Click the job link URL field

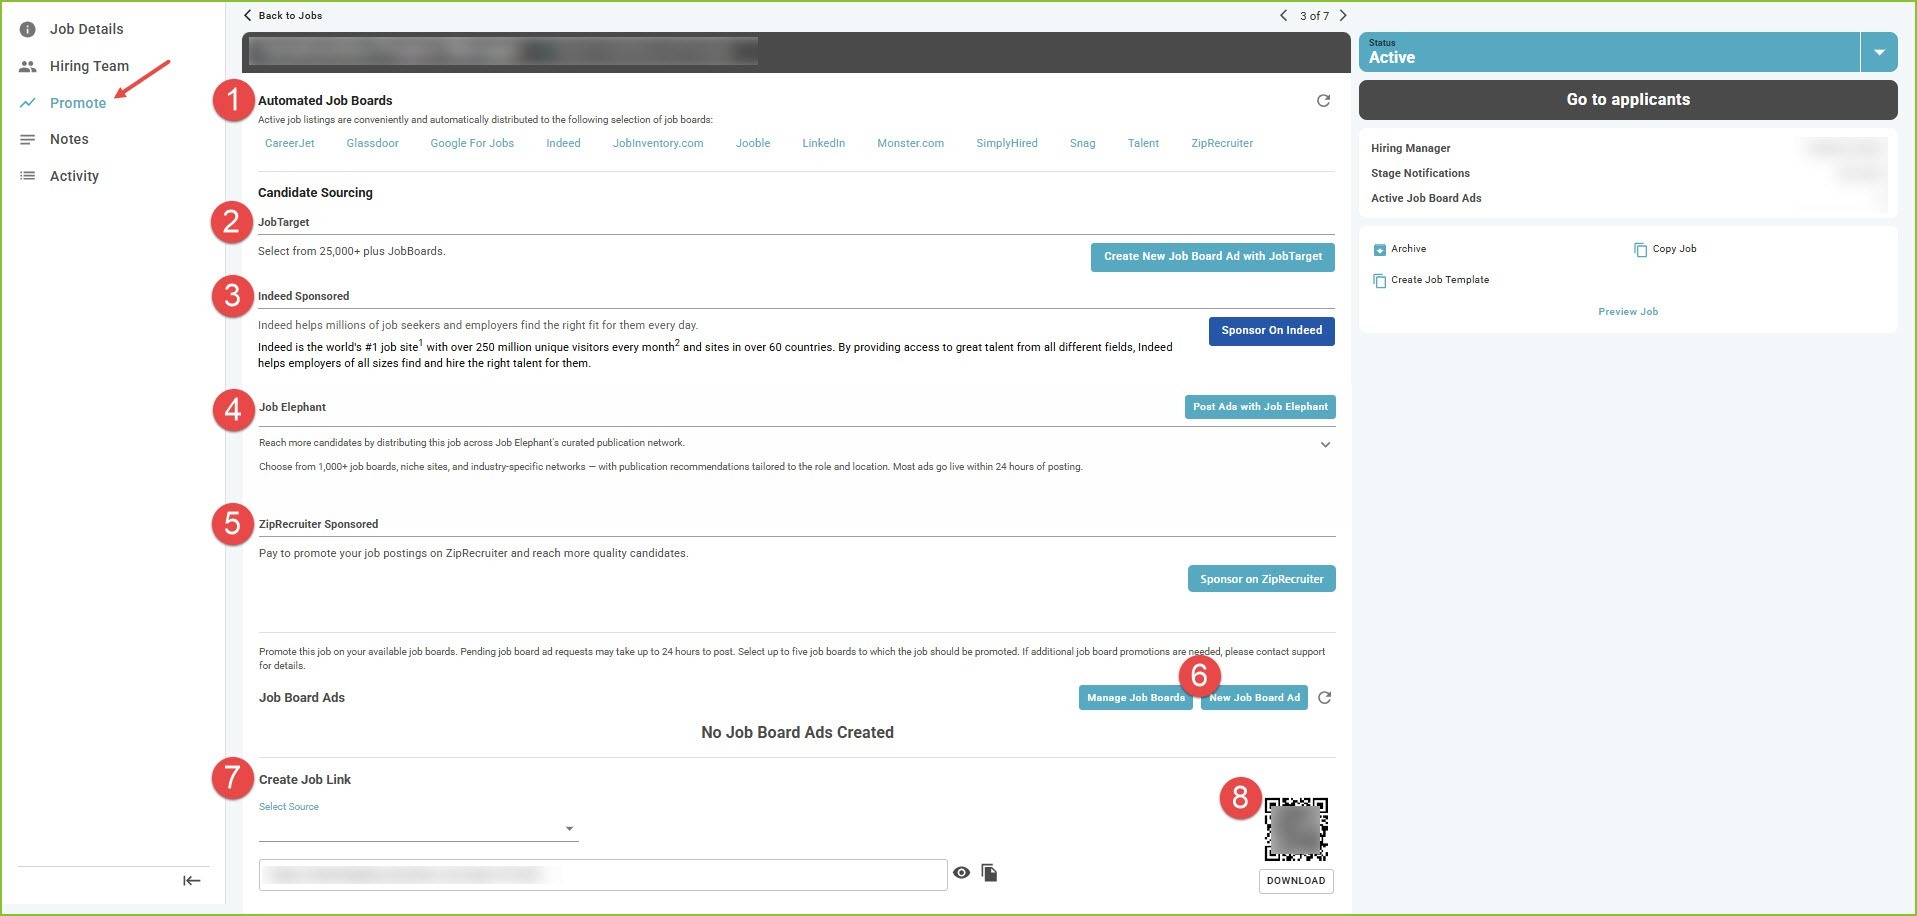pyautogui.click(x=603, y=875)
